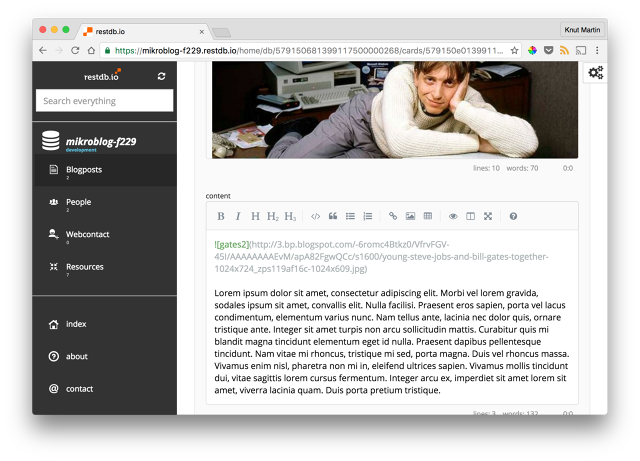Toggle preview with the eye icon
The width and height of the screenshot is (640, 461).
pos(453,216)
